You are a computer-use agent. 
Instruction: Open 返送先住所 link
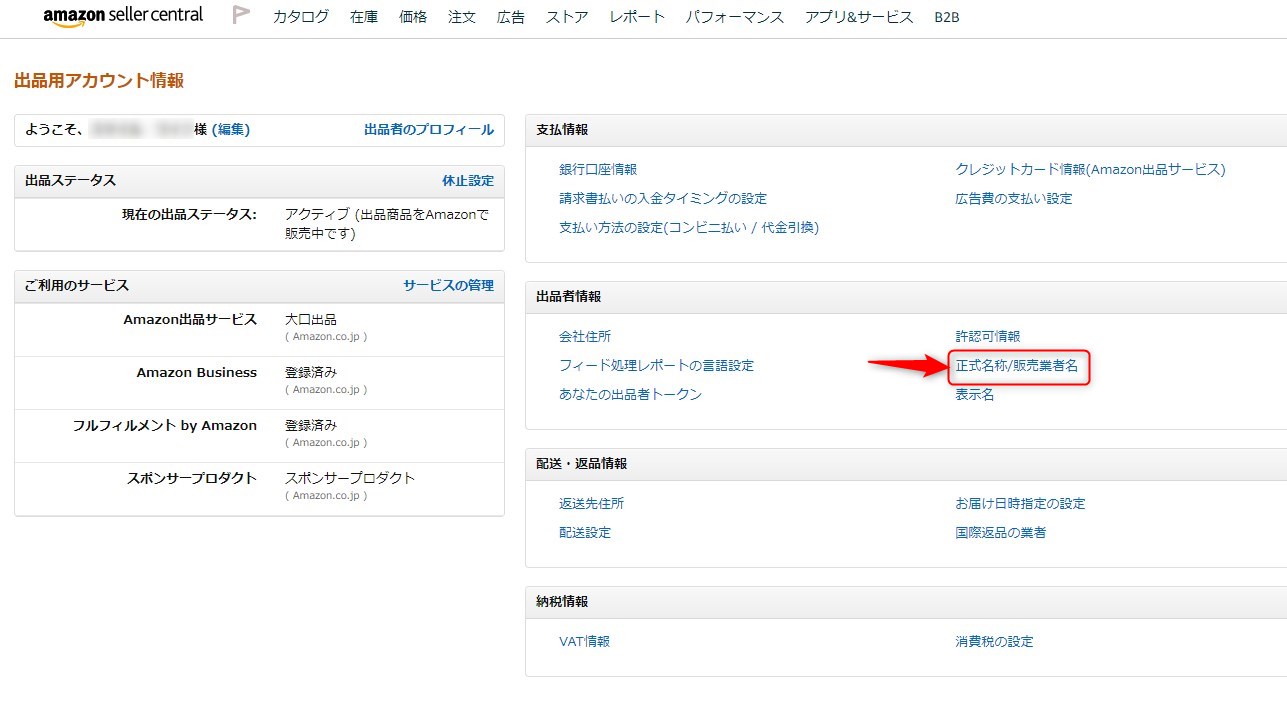[591, 503]
